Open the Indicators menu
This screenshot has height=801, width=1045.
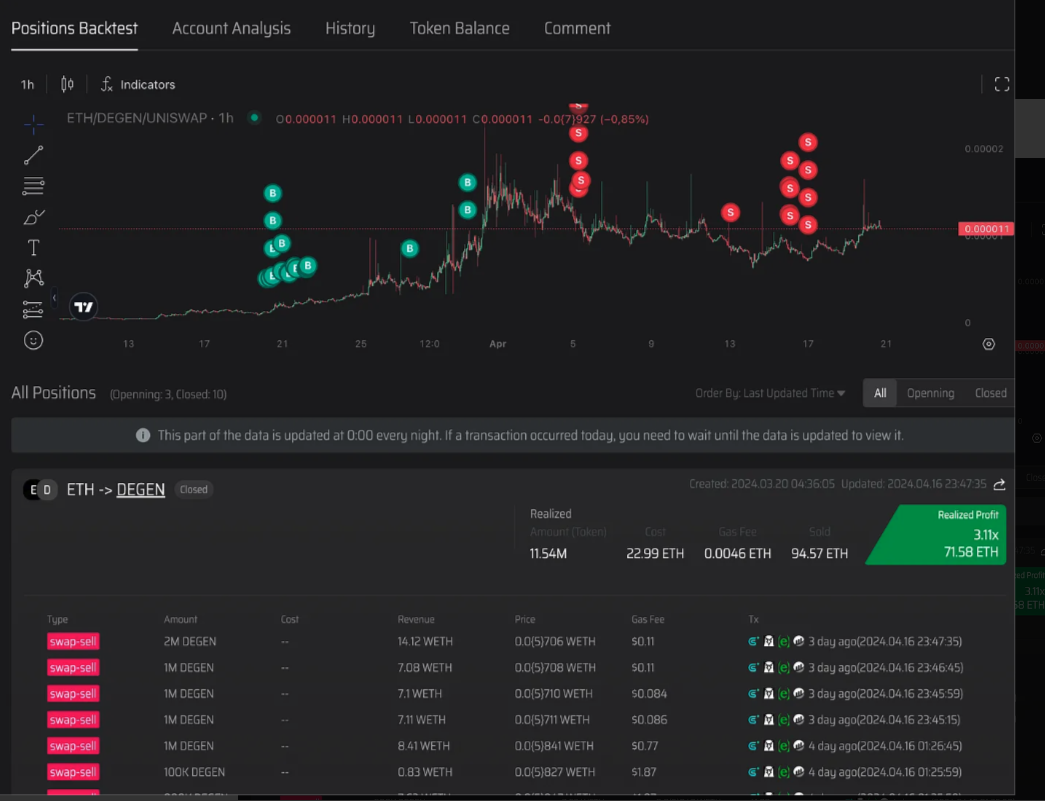point(138,85)
